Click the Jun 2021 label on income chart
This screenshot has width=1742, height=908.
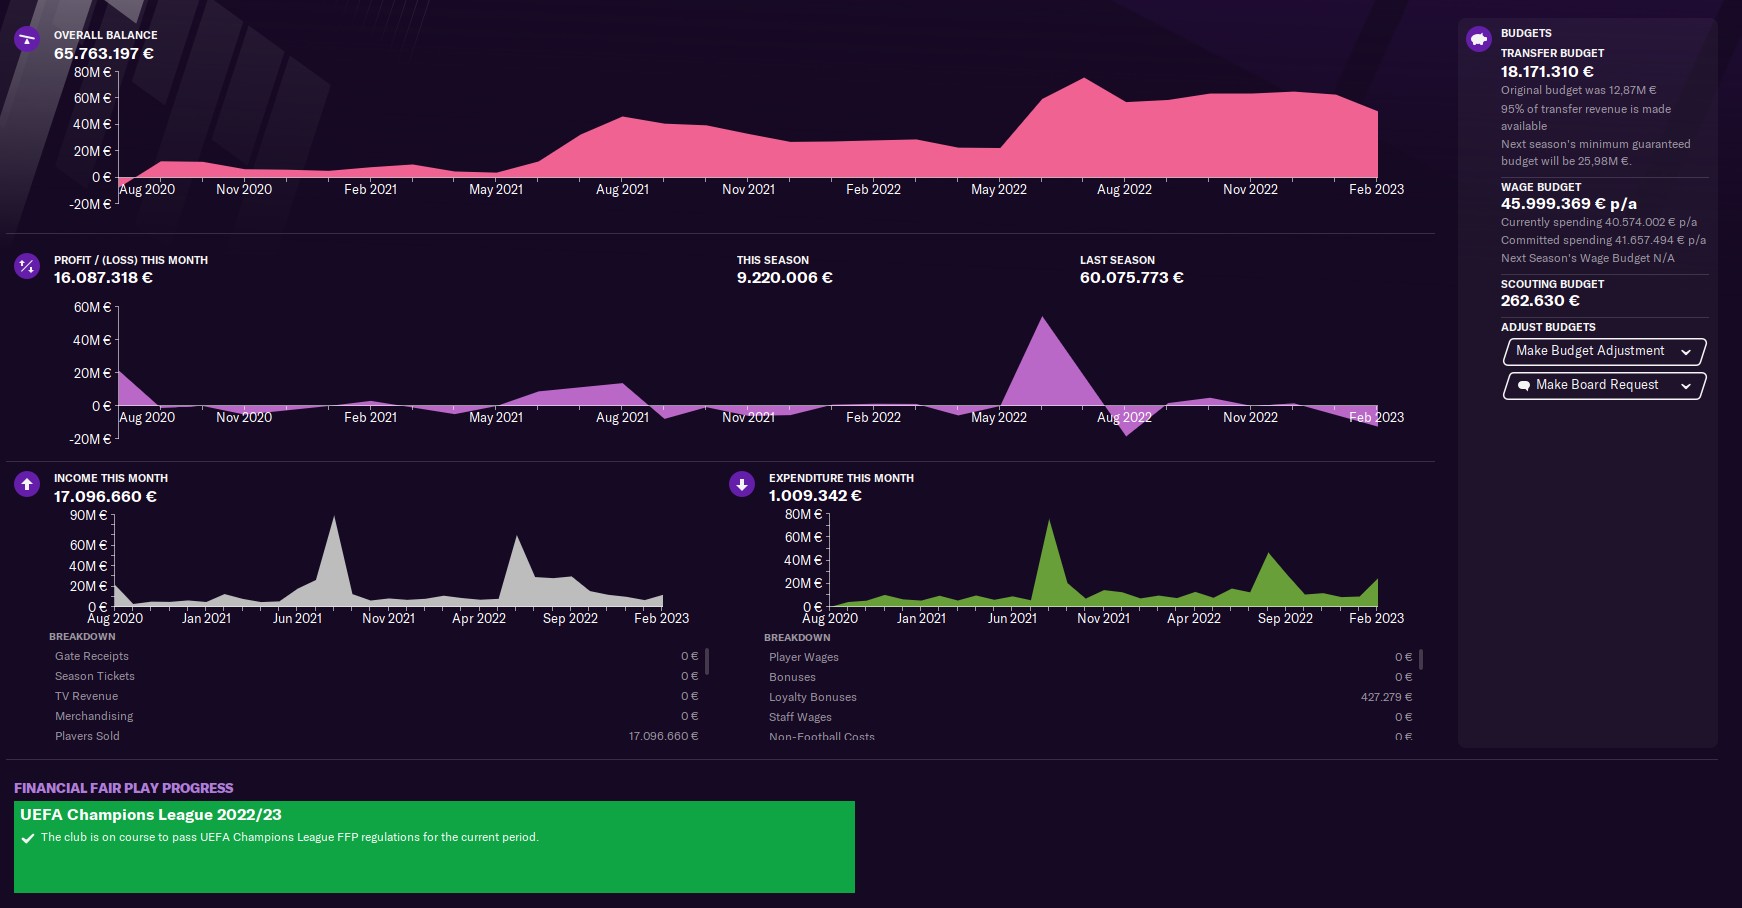pyautogui.click(x=297, y=618)
